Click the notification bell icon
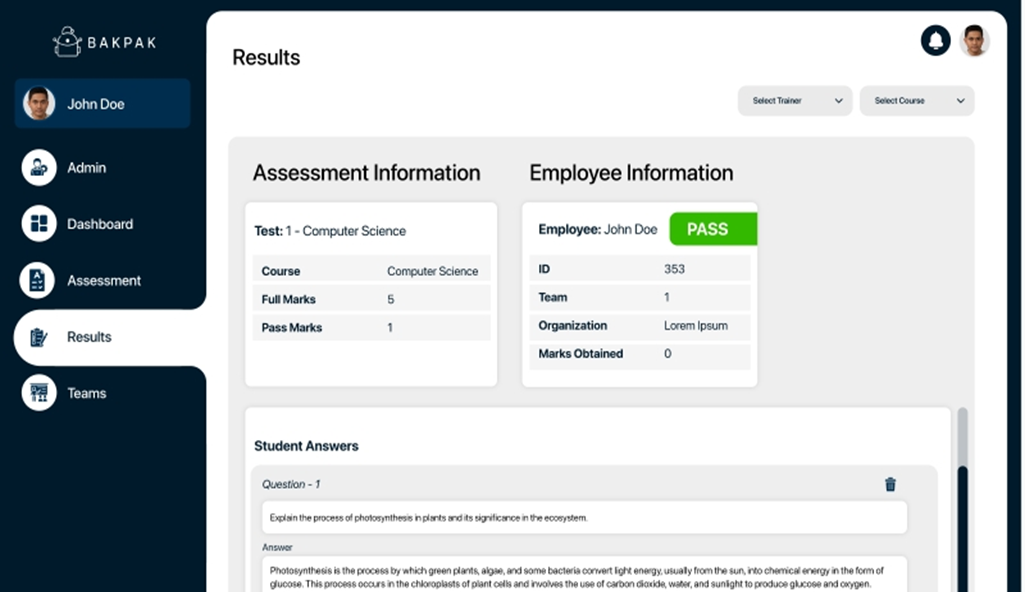Image resolution: width=1025 pixels, height=592 pixels. point(935,40)
